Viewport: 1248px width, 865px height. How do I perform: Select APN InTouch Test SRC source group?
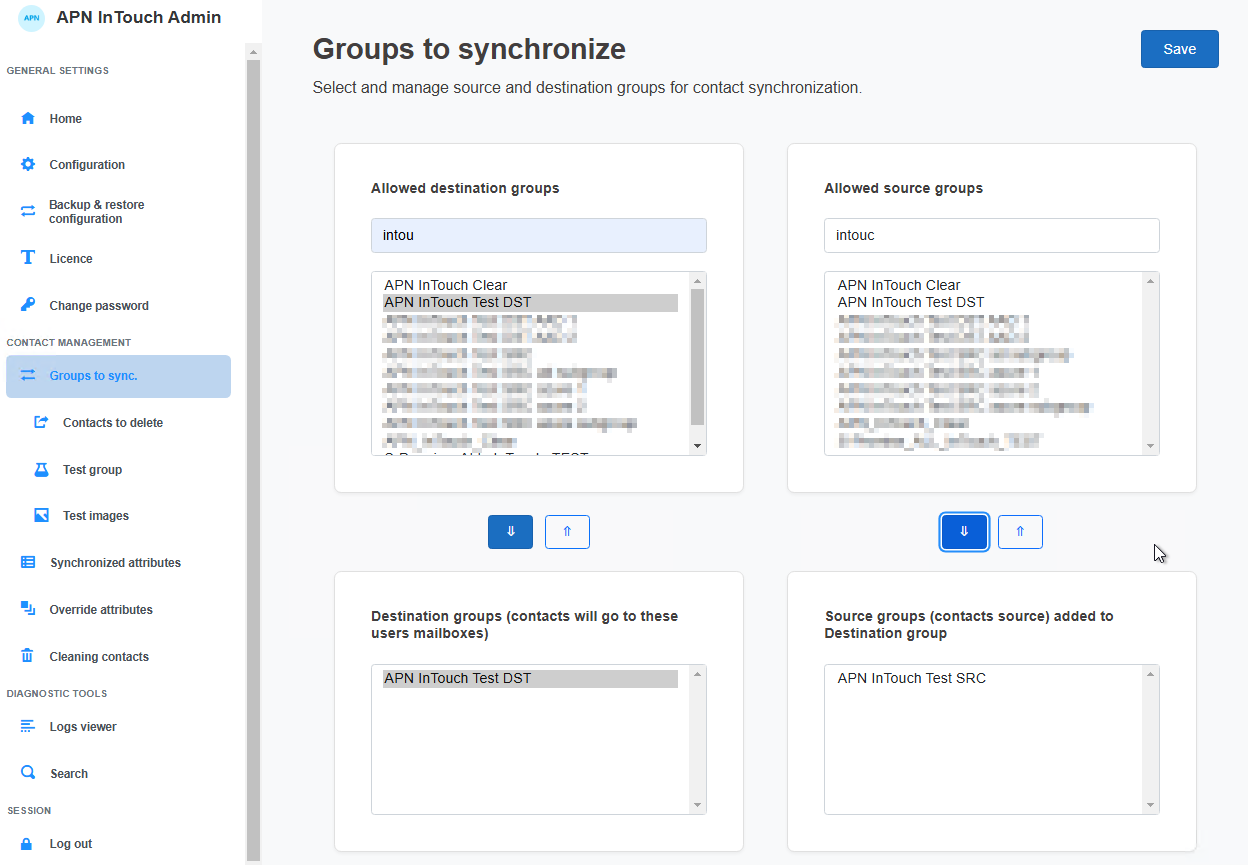(x=911, y=678)
